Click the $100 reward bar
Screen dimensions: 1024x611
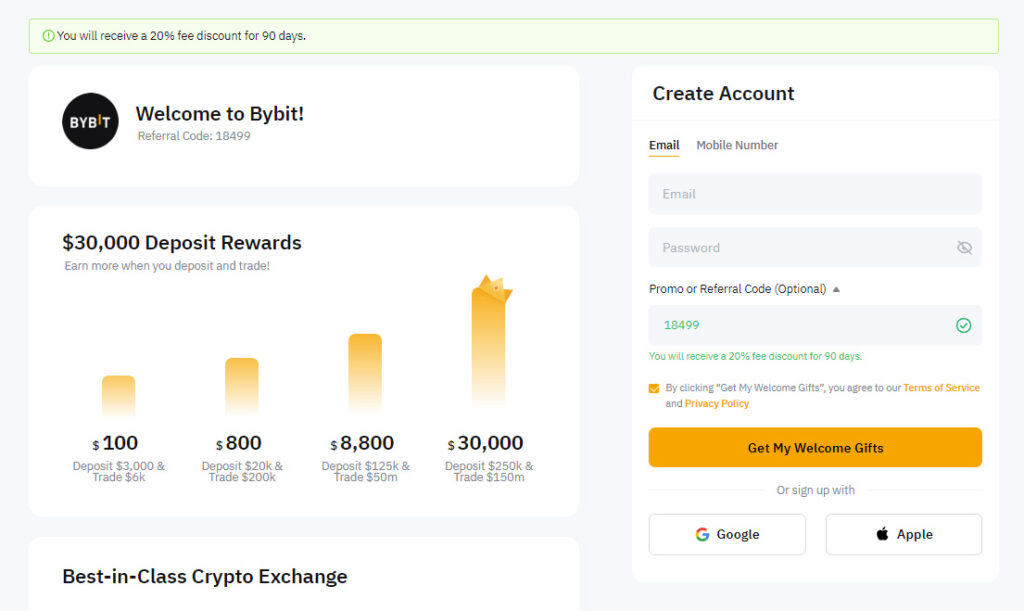(118, 396)
